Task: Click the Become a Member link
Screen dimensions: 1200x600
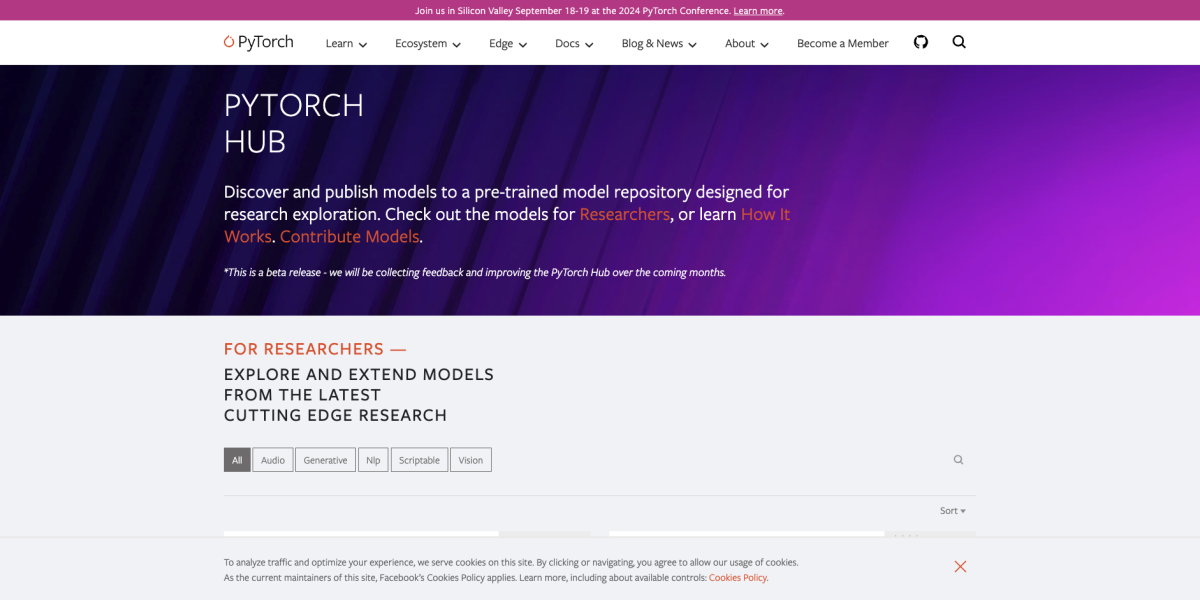Action: click(x=842, y=43)
